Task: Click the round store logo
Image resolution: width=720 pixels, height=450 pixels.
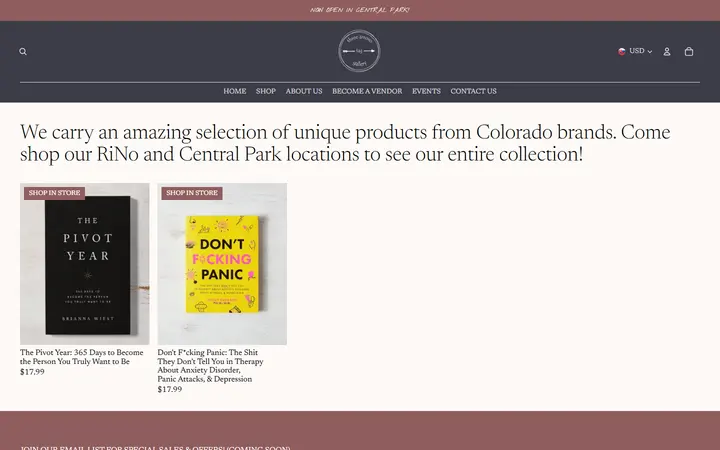Action: [359, 51]
